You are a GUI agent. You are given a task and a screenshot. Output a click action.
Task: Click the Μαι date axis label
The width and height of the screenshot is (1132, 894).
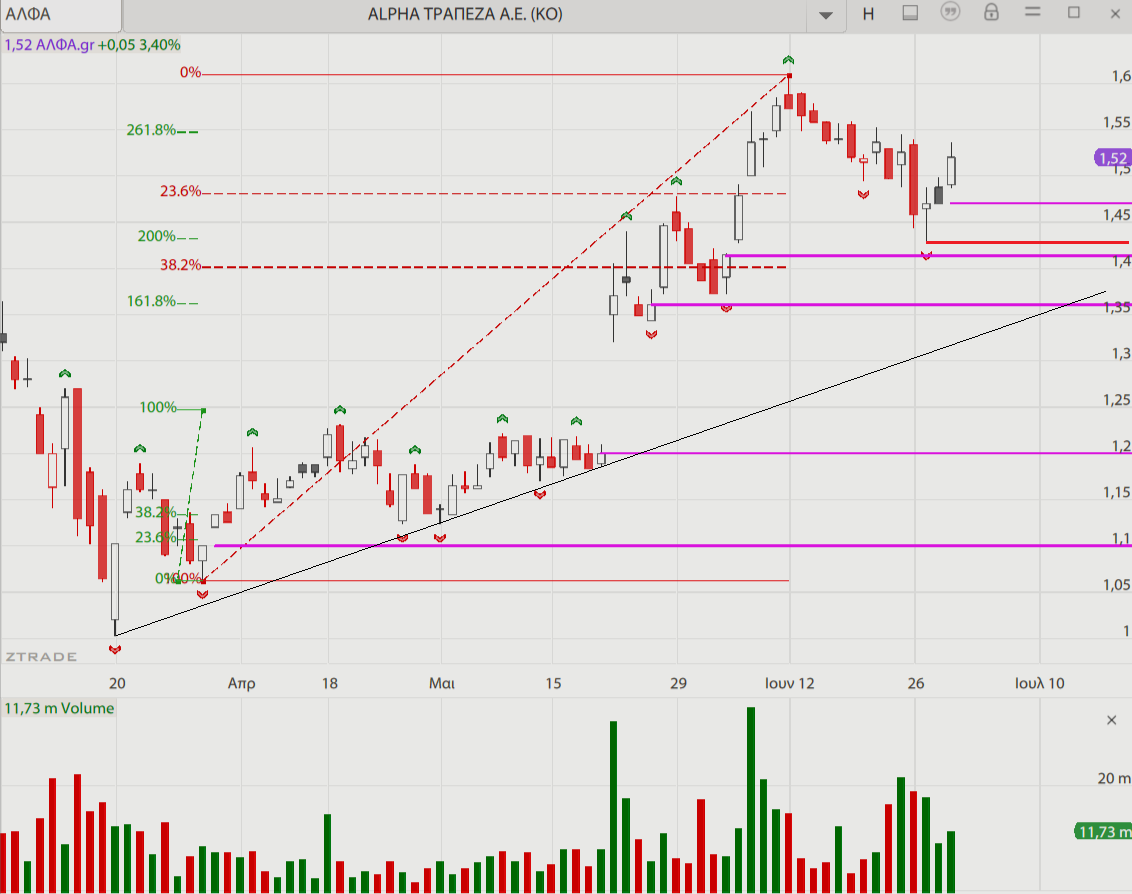click(x=442, y=683)
